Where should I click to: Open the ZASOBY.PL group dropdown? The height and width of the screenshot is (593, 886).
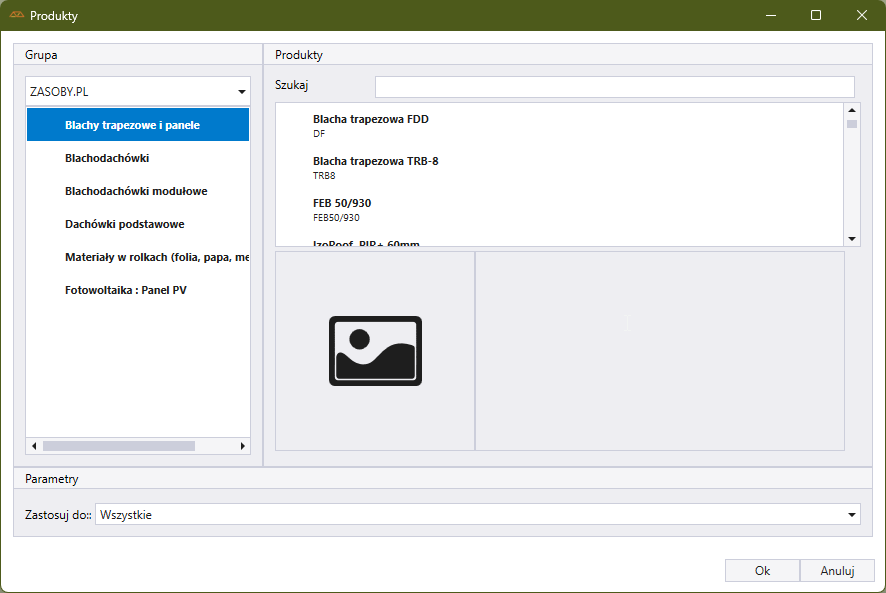pyautogui.click(x=138, y=92)
